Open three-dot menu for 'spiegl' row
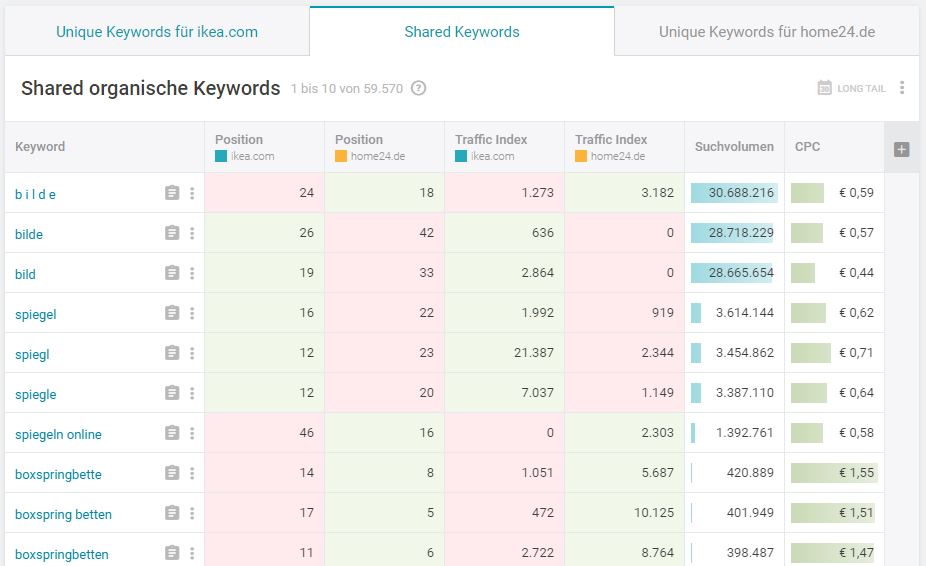This screenshot has width=926, height=566. point(192,353)
